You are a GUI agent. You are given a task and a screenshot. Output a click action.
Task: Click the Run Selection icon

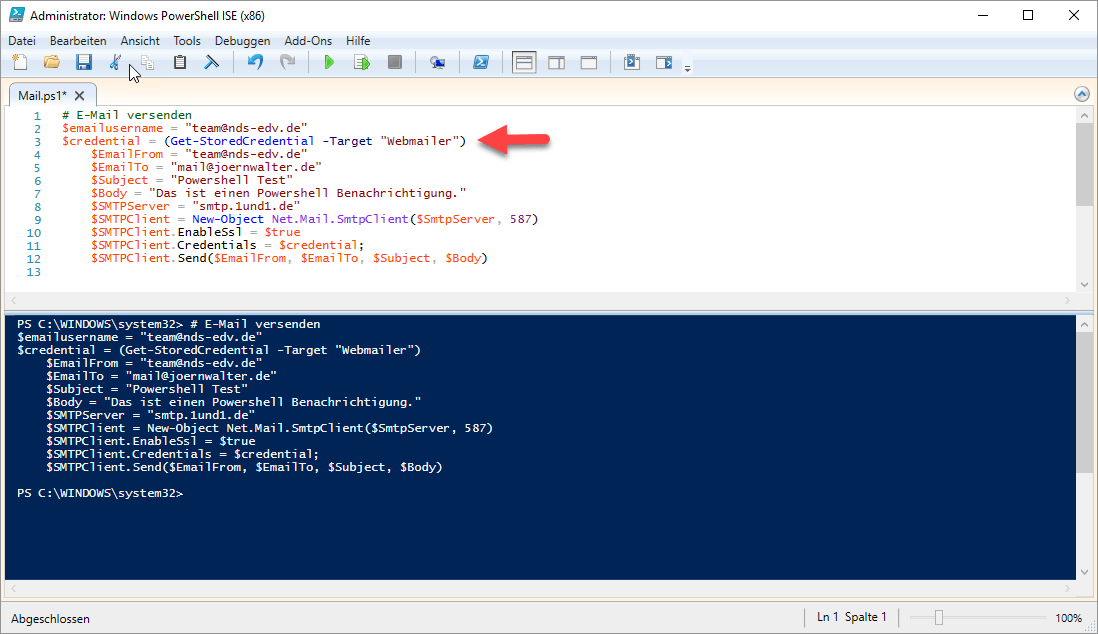coord(361,63)
